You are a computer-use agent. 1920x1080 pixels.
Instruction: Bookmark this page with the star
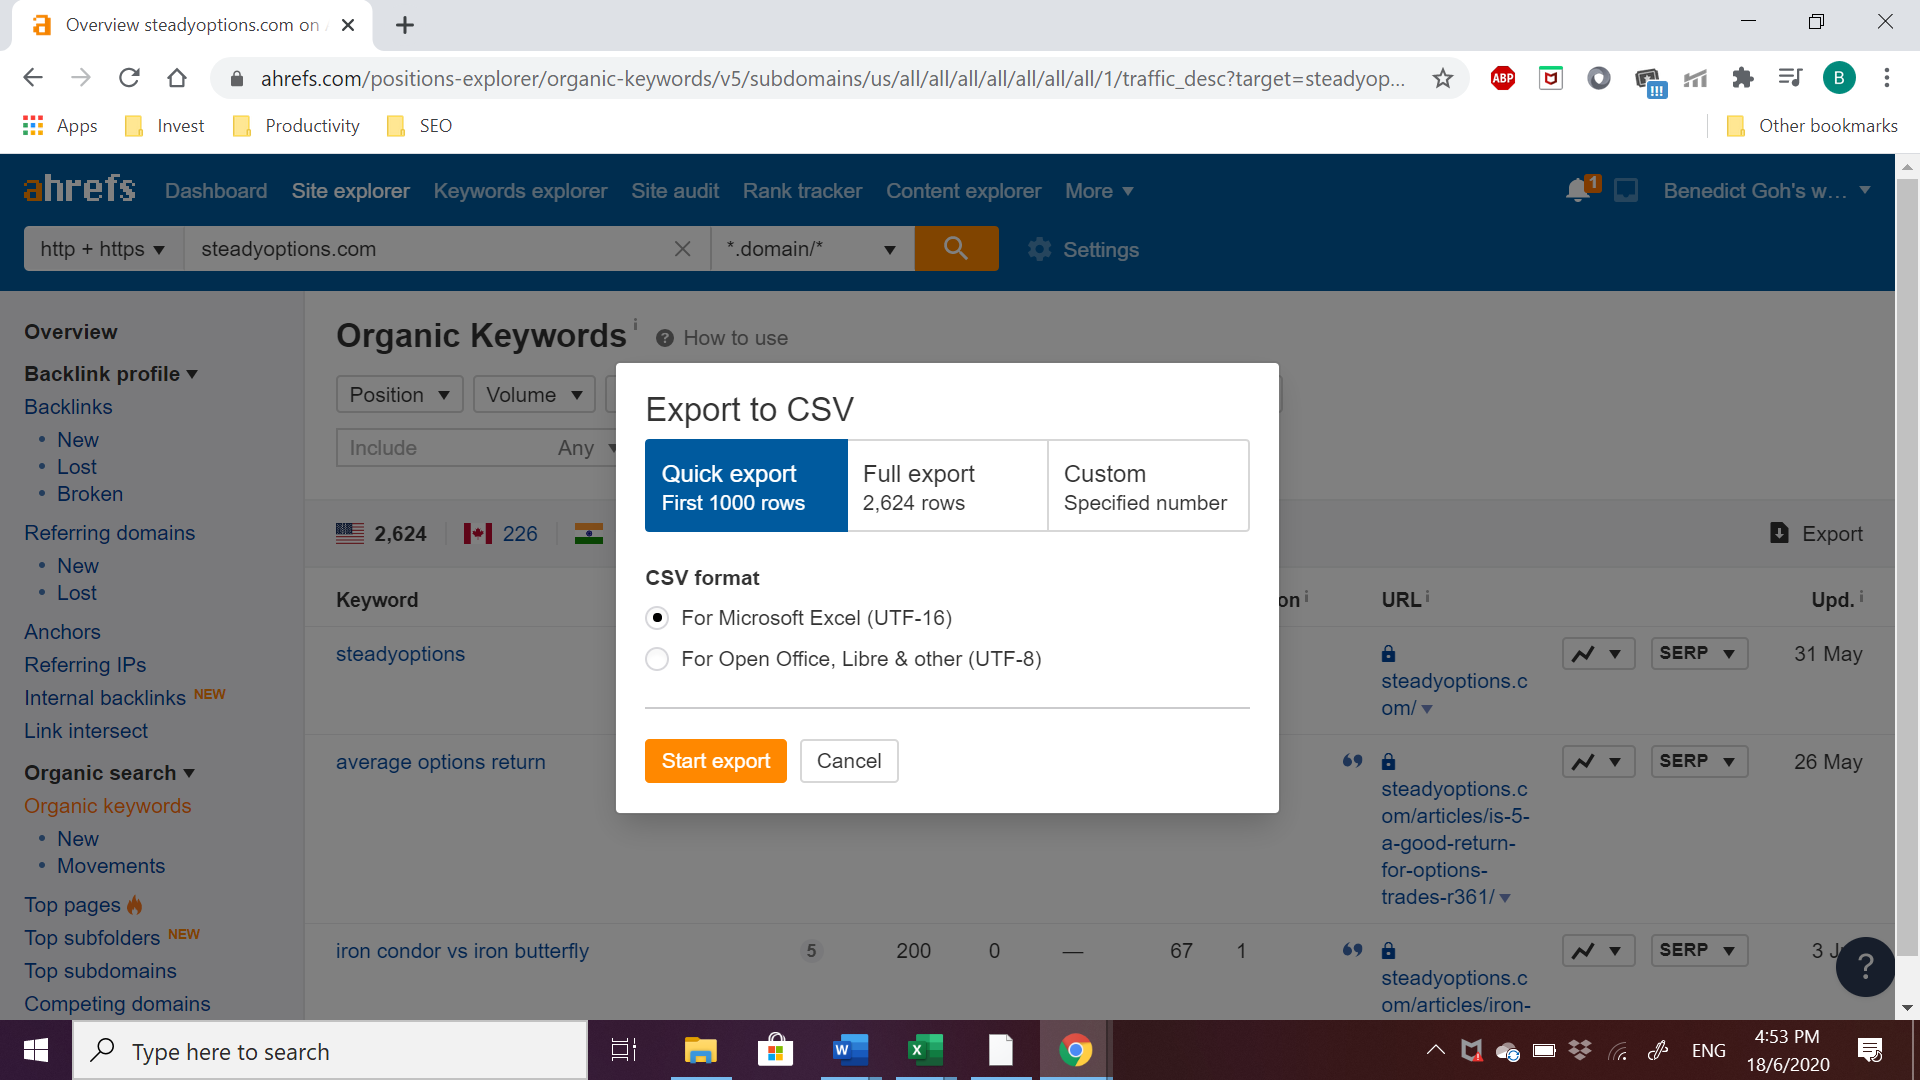[x=1442, y=78]
